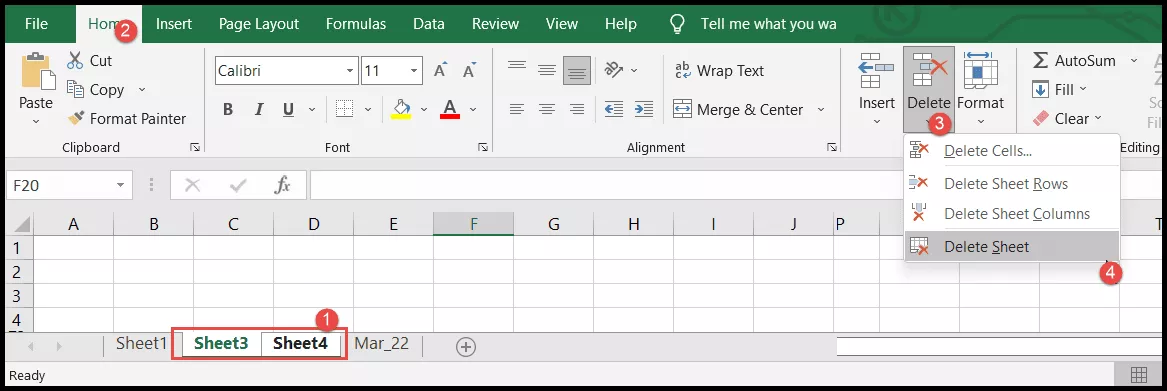Screen dimensions: 1167x391
Task: Select the Format Painter brush icon
Action: coord(76,118)
